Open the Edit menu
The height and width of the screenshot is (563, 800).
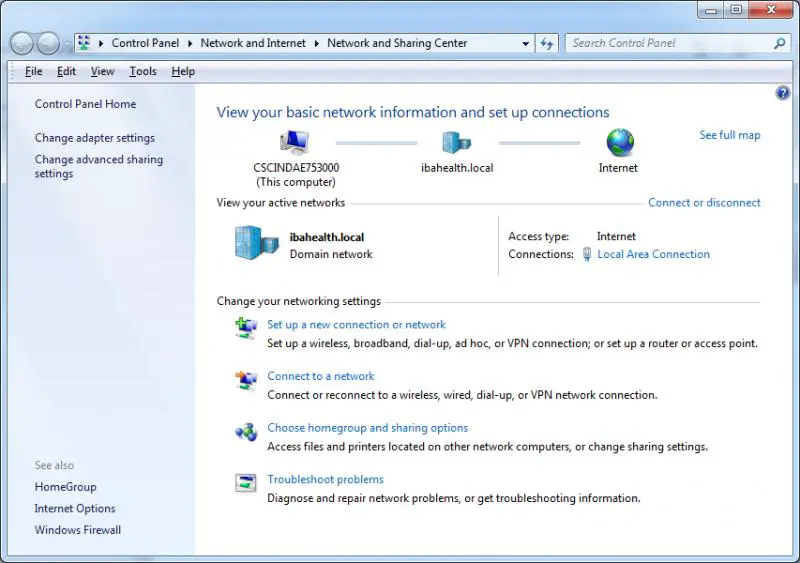pos(66,71)
